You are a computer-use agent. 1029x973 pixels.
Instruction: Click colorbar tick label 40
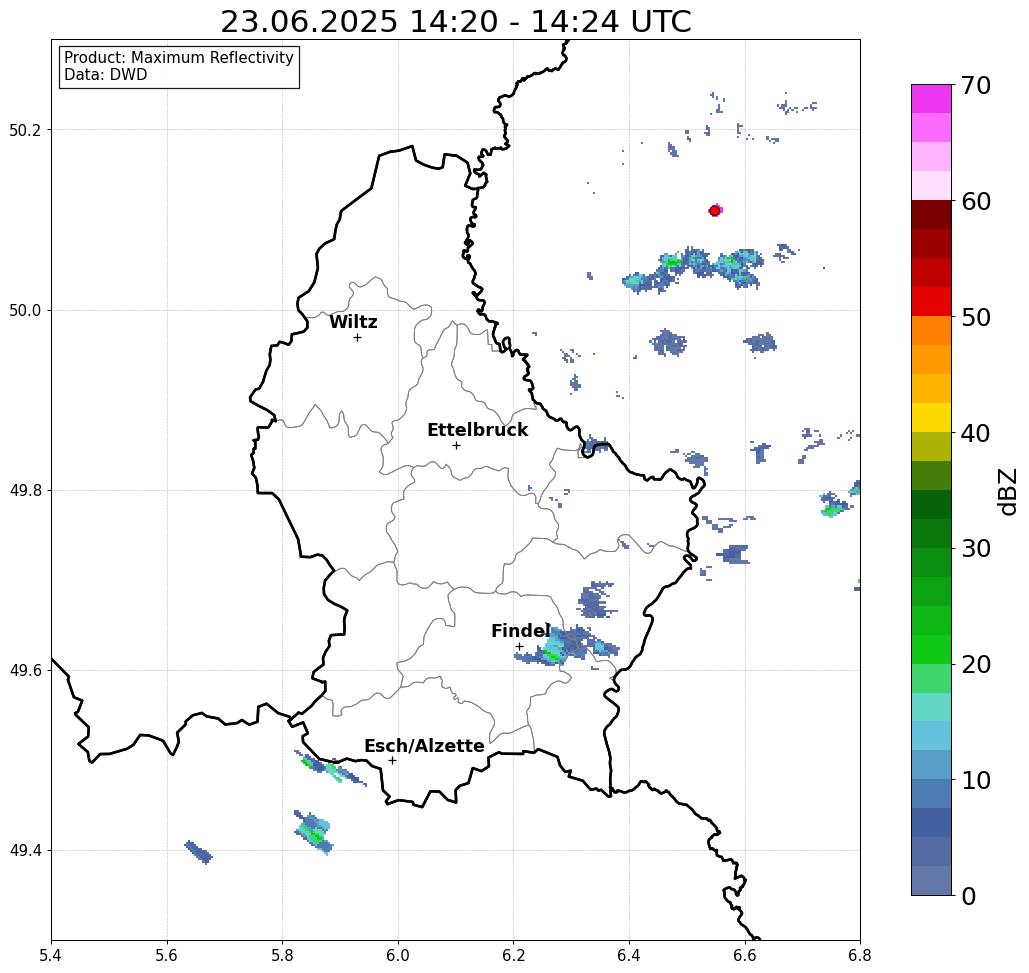[x=976, y=433]
